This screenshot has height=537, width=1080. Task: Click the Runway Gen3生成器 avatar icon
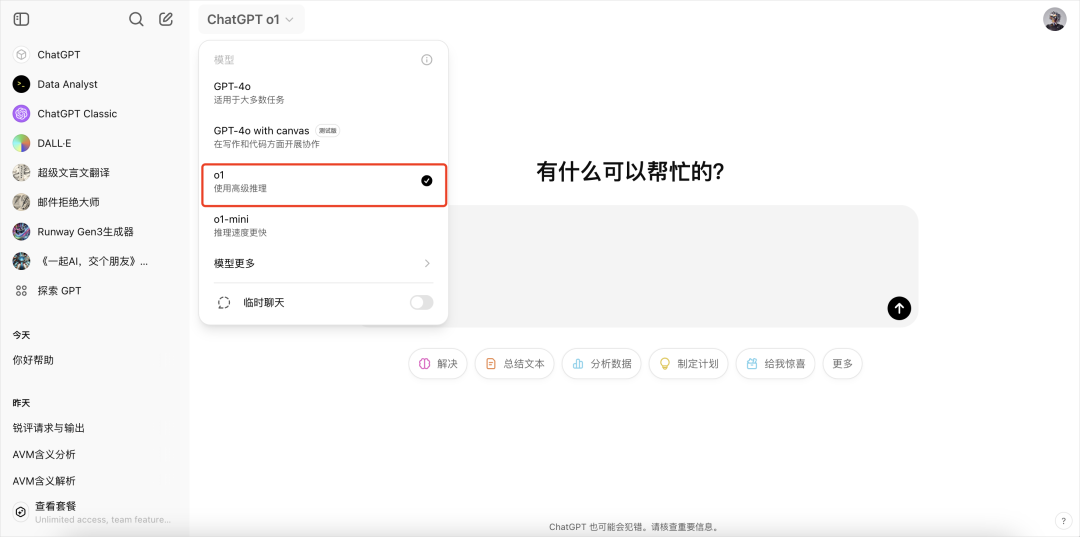click(x=21, y=231)
